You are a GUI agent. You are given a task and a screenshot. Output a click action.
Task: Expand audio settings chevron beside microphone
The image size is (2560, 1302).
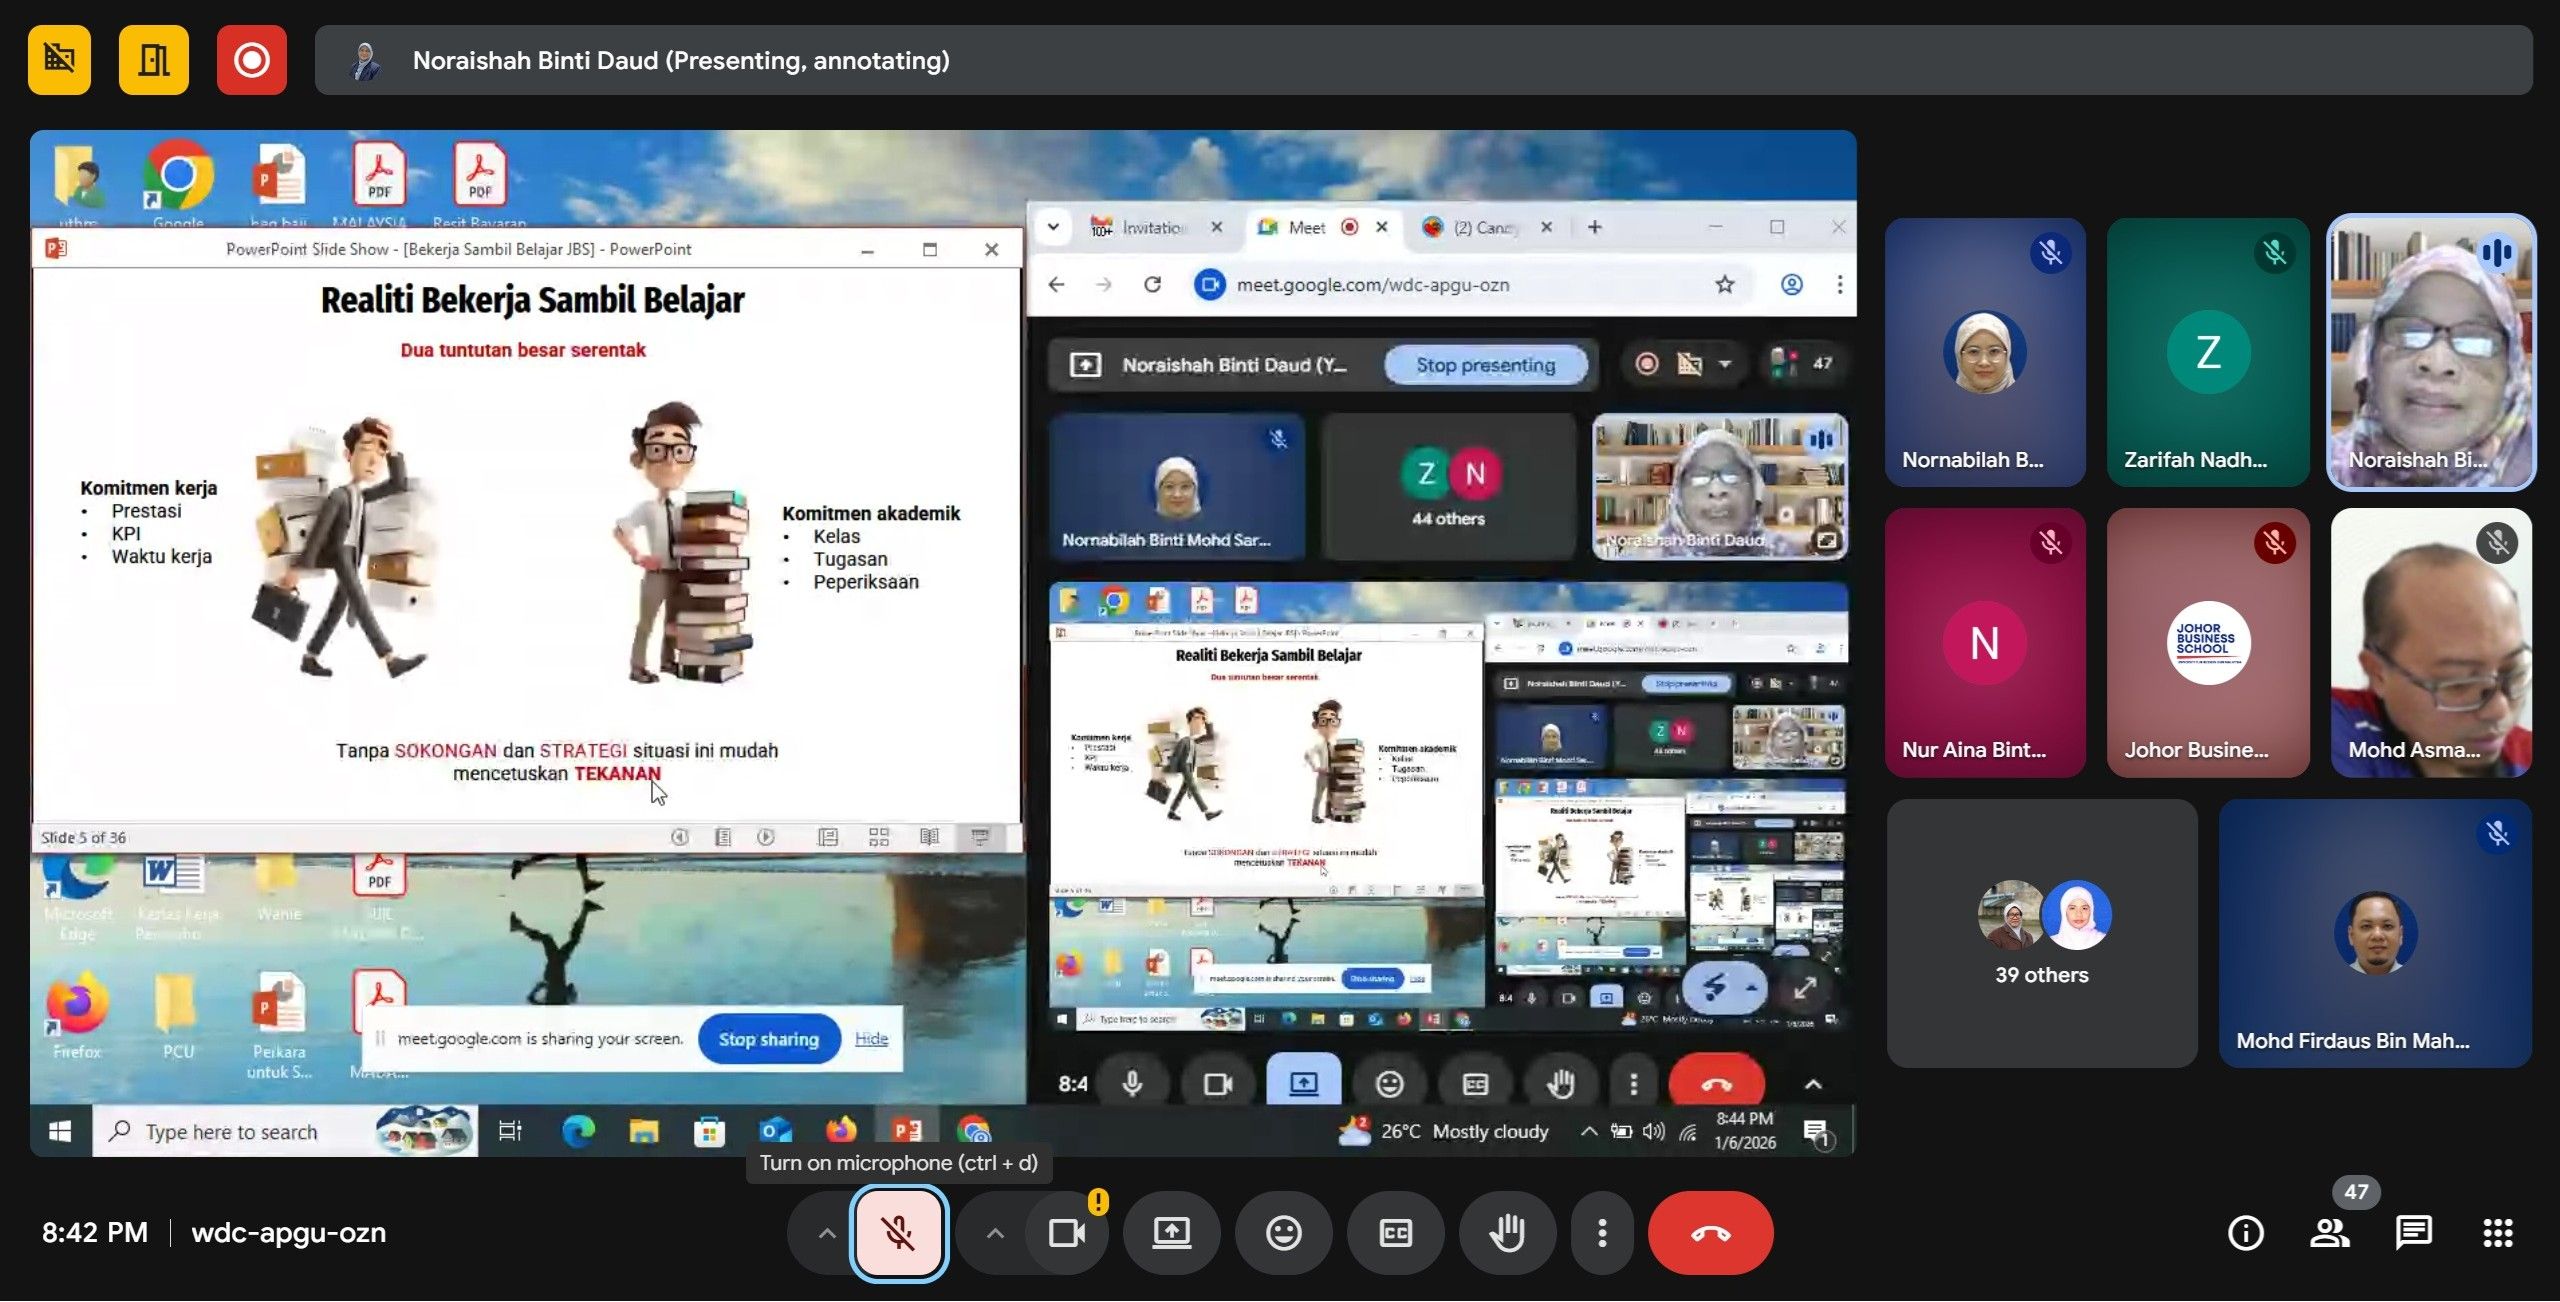click(x=826, y=1233)
